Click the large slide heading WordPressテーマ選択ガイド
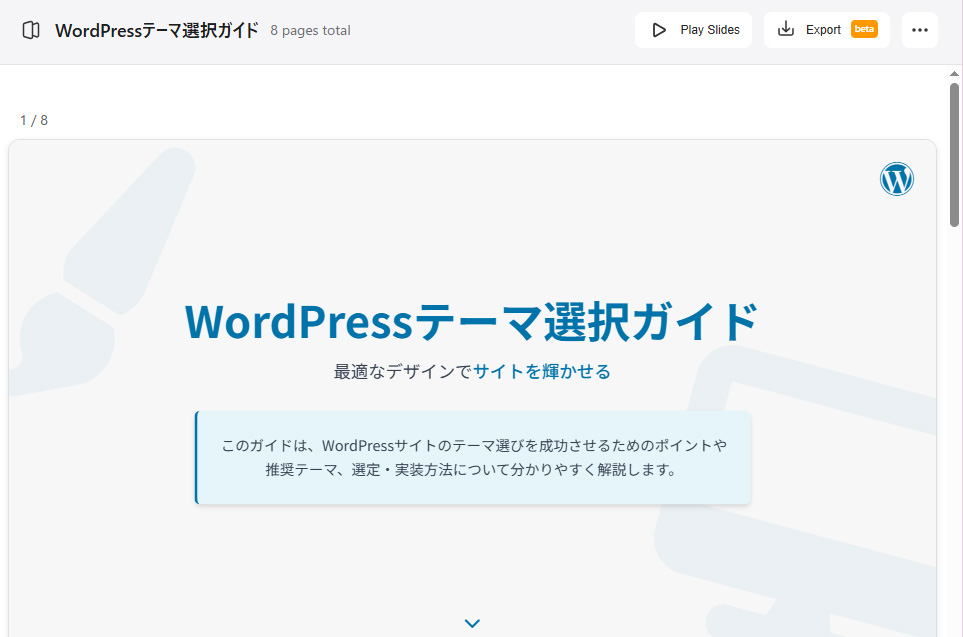The image size is (963, 637). [x=471, y=321]
